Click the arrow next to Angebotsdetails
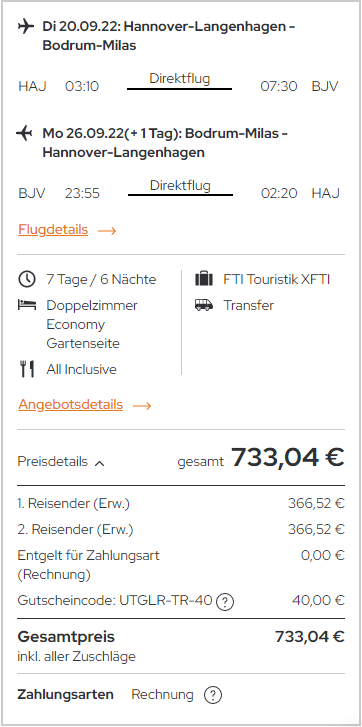This screenshot has width=362, height=727. (x=142, y=406)
